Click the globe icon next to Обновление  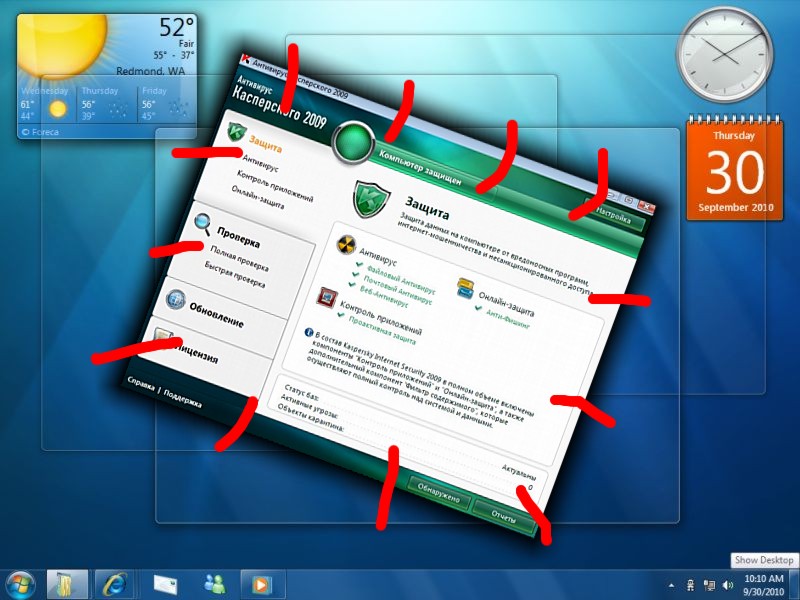point(175,300)
